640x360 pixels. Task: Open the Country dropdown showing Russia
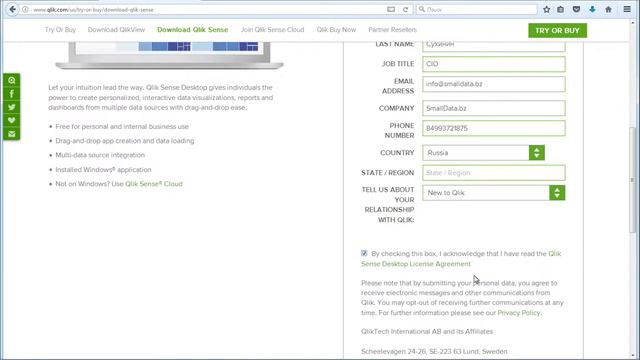coord(483,153)
